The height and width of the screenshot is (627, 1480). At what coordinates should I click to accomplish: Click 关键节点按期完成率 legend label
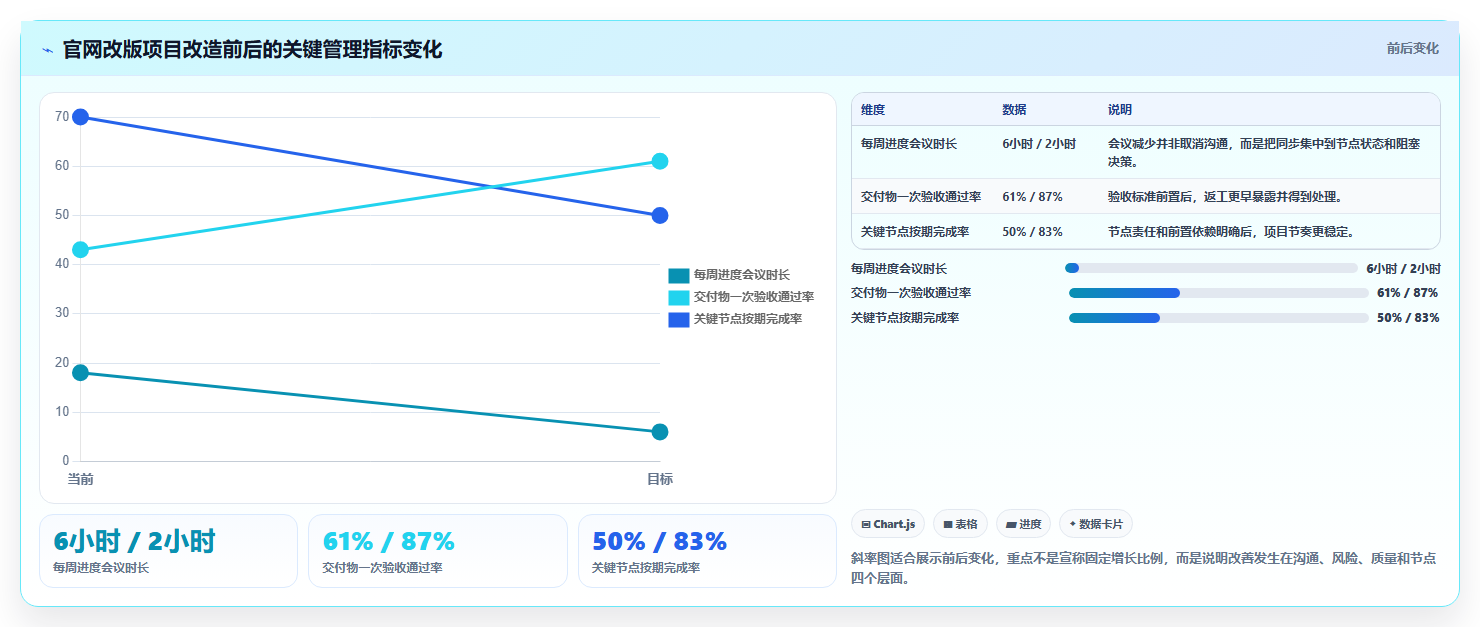click(x=747, y=319)
